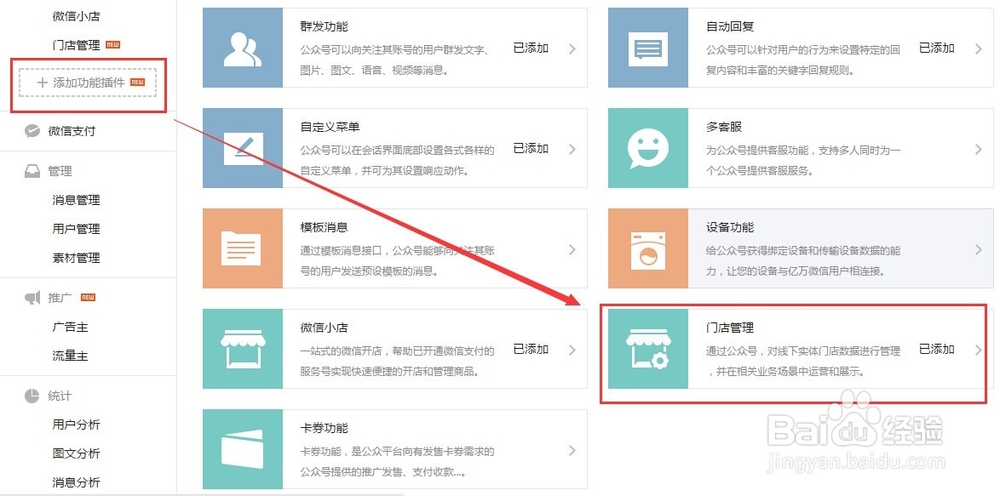Expand the 模板消息 card chevron arrow

click(x=572, y=249)
